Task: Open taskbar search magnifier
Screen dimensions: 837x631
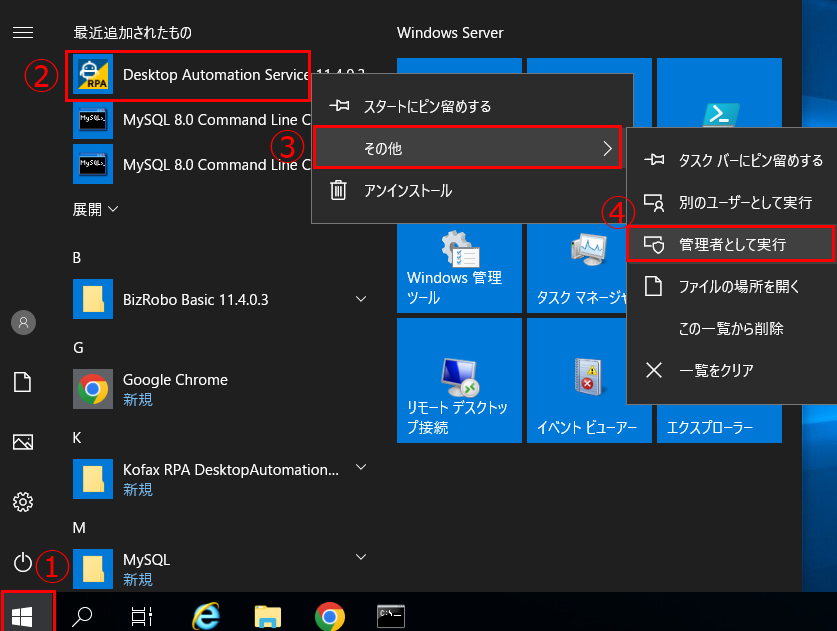Action: click(x=82, y=617)
